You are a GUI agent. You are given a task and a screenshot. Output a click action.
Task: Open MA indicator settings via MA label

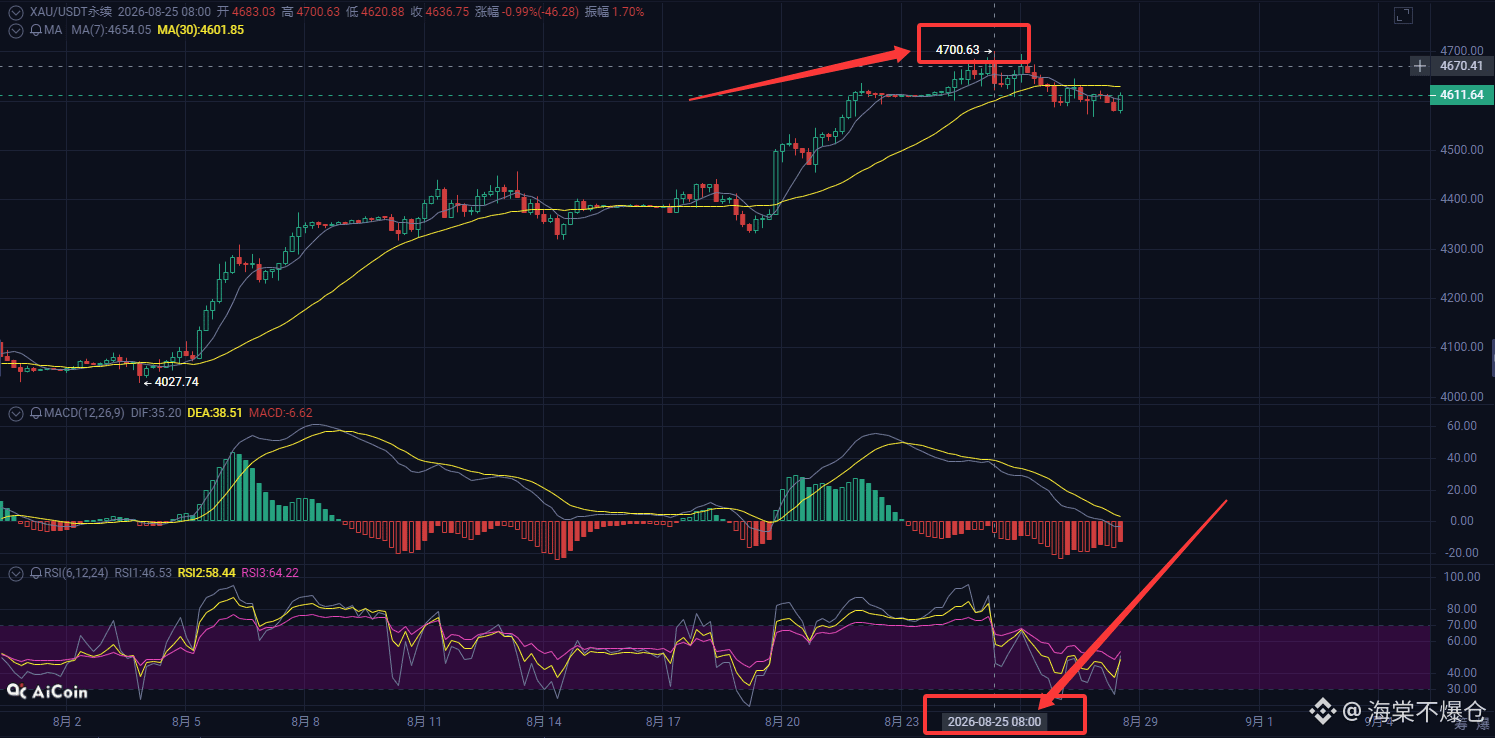[x=53, y=30]
